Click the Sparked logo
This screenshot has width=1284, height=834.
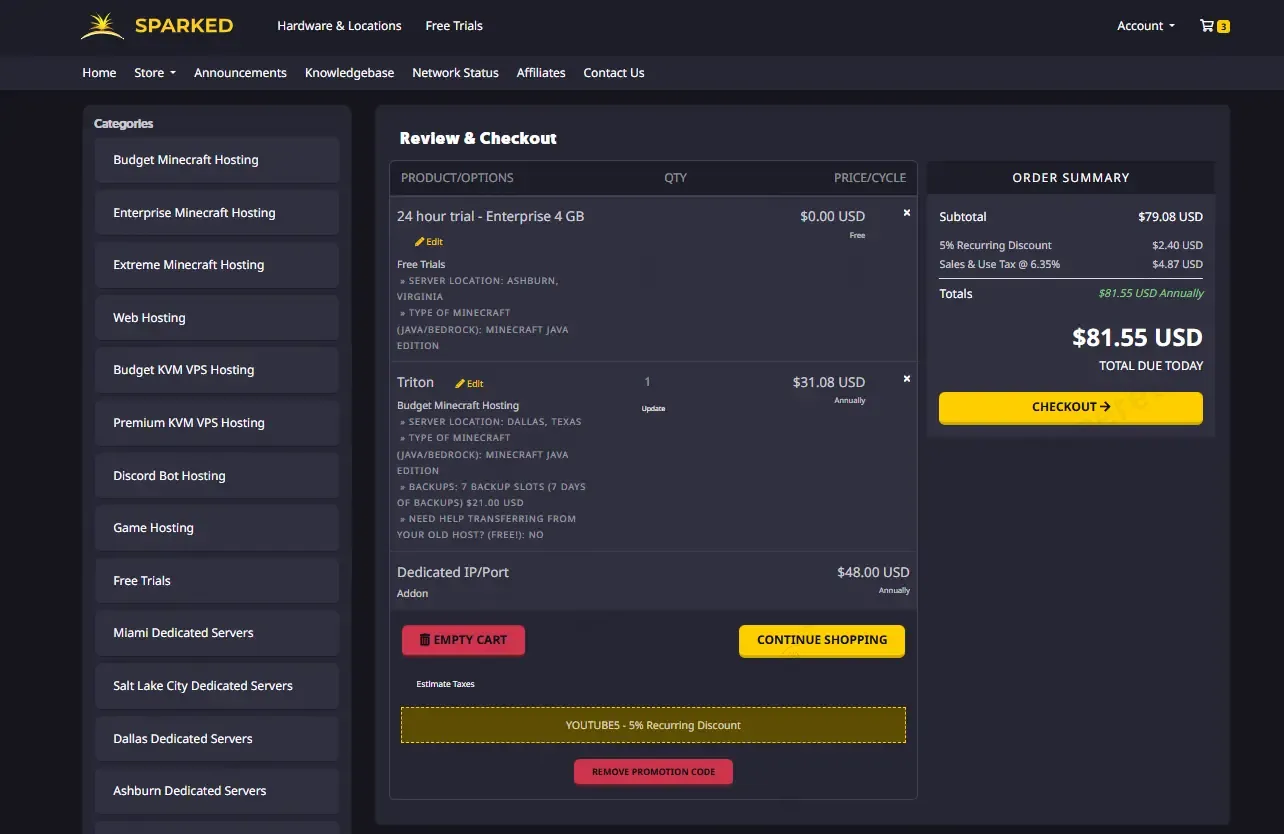point(157,26)
